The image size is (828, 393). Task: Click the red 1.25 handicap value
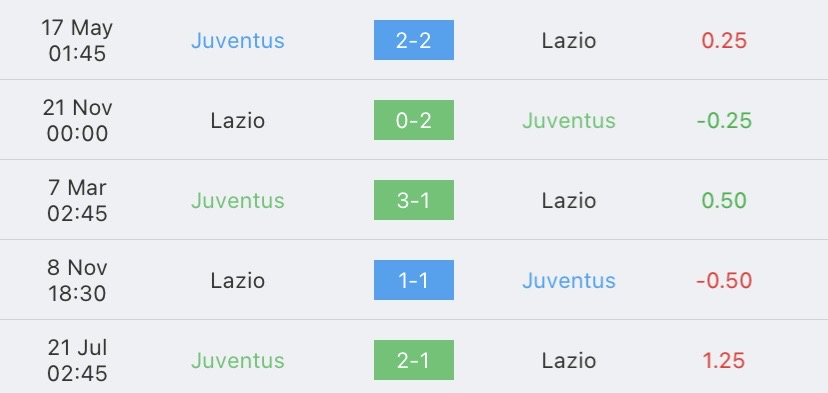(724, 361)
